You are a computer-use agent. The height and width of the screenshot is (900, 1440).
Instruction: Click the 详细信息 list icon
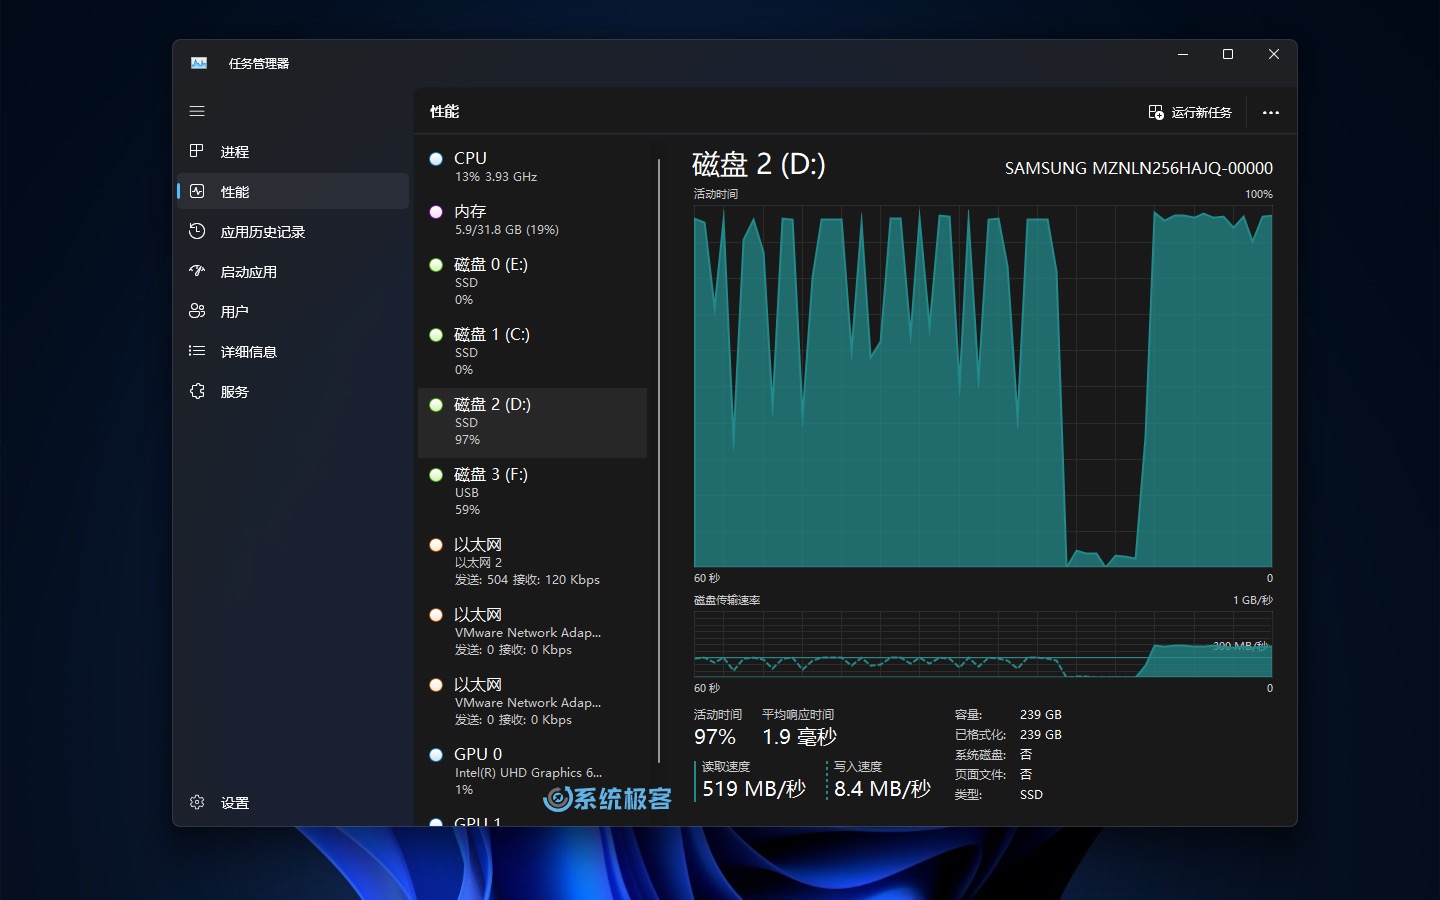click(x=197, y=351)
